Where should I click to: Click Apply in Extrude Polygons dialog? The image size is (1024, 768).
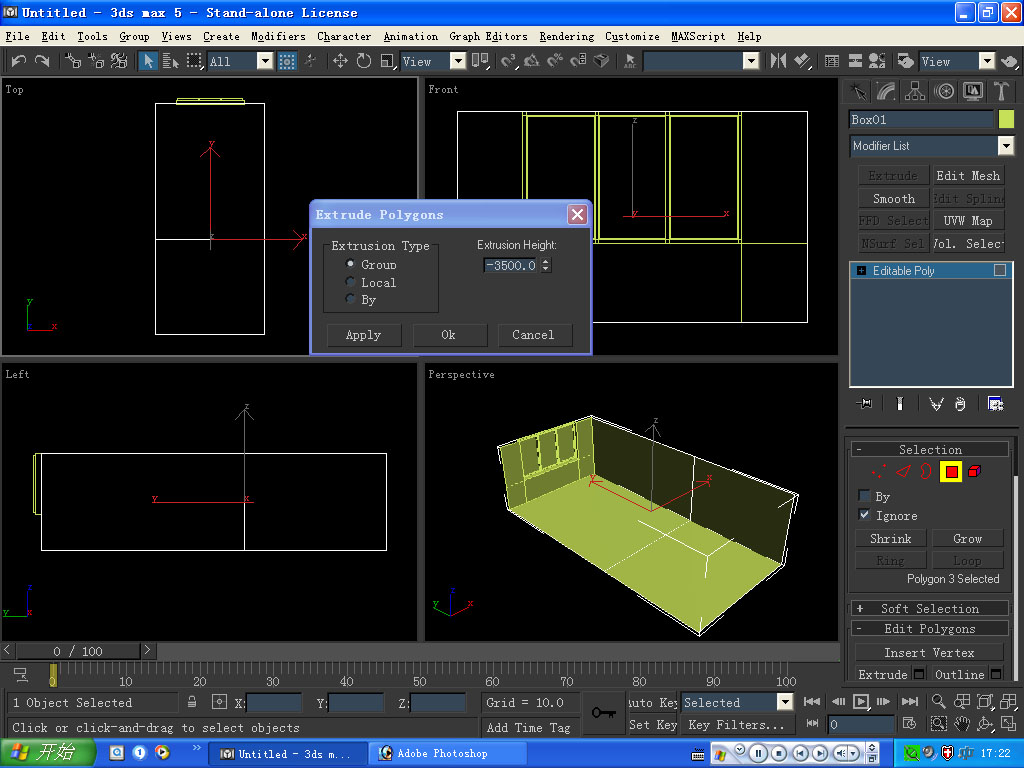363,335
